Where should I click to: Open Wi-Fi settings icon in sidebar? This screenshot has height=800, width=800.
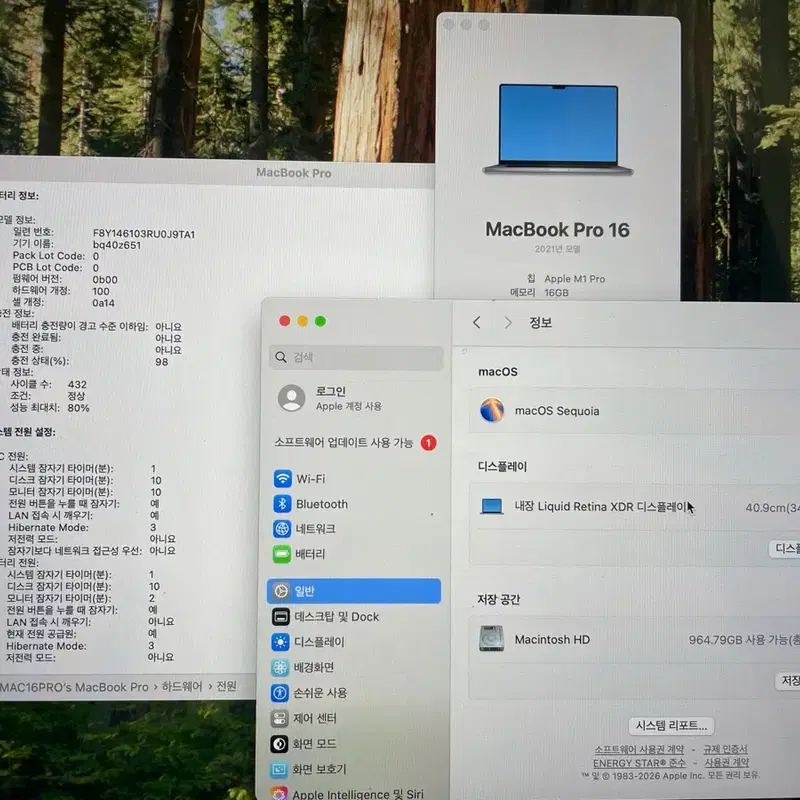coord(283,479)
